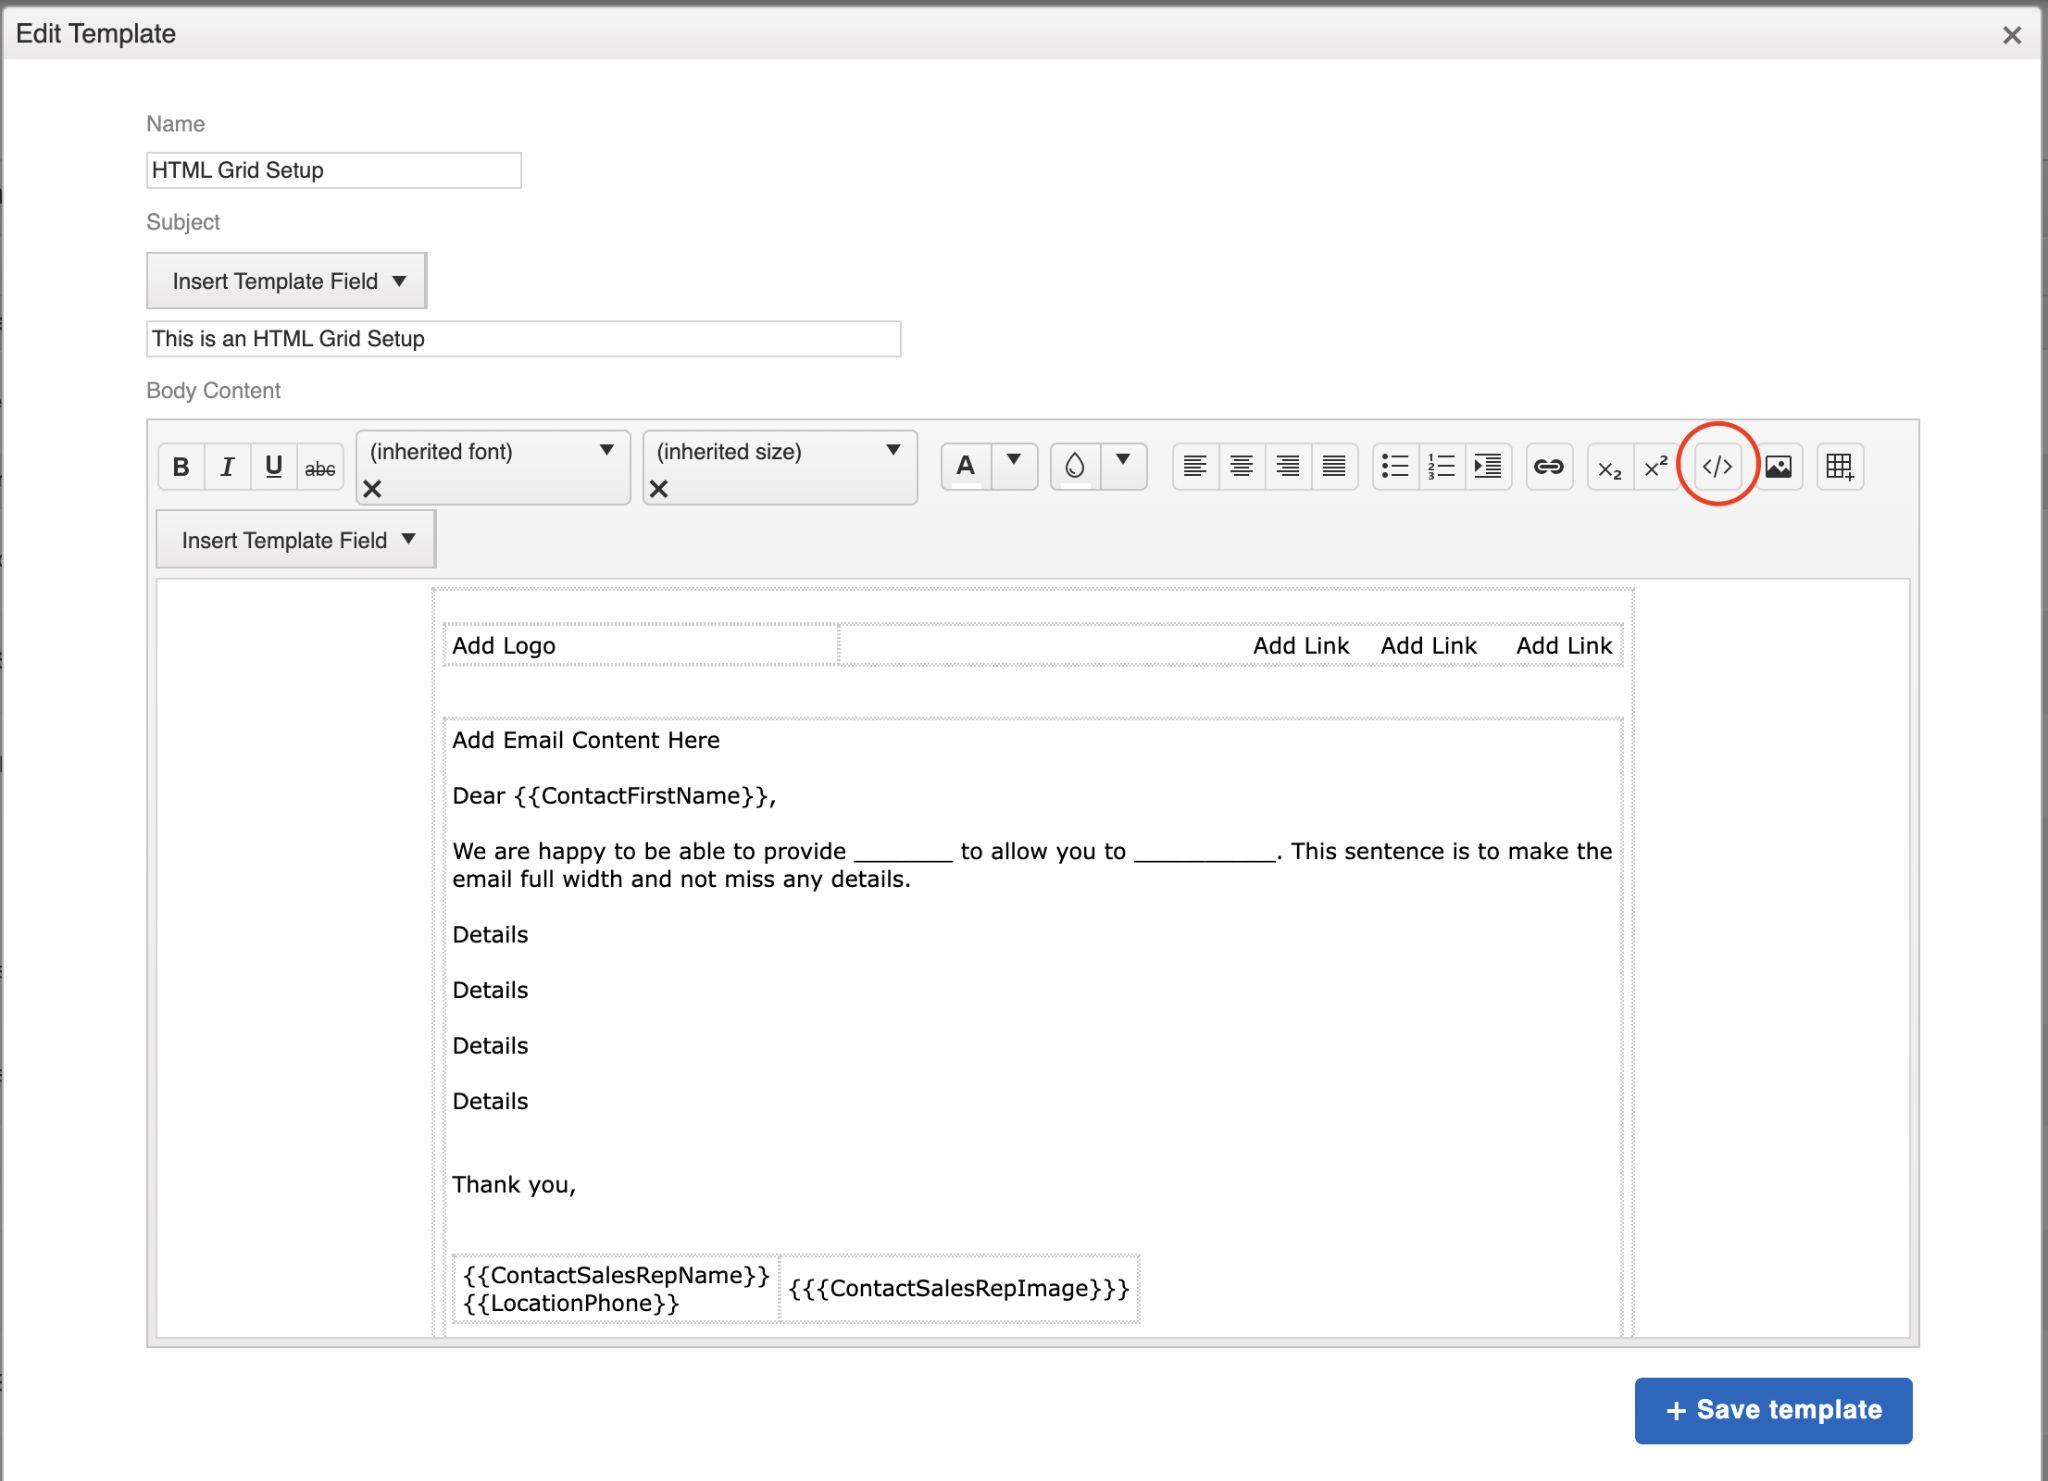
Task: Apply the superscript format
Action: 1655,466
